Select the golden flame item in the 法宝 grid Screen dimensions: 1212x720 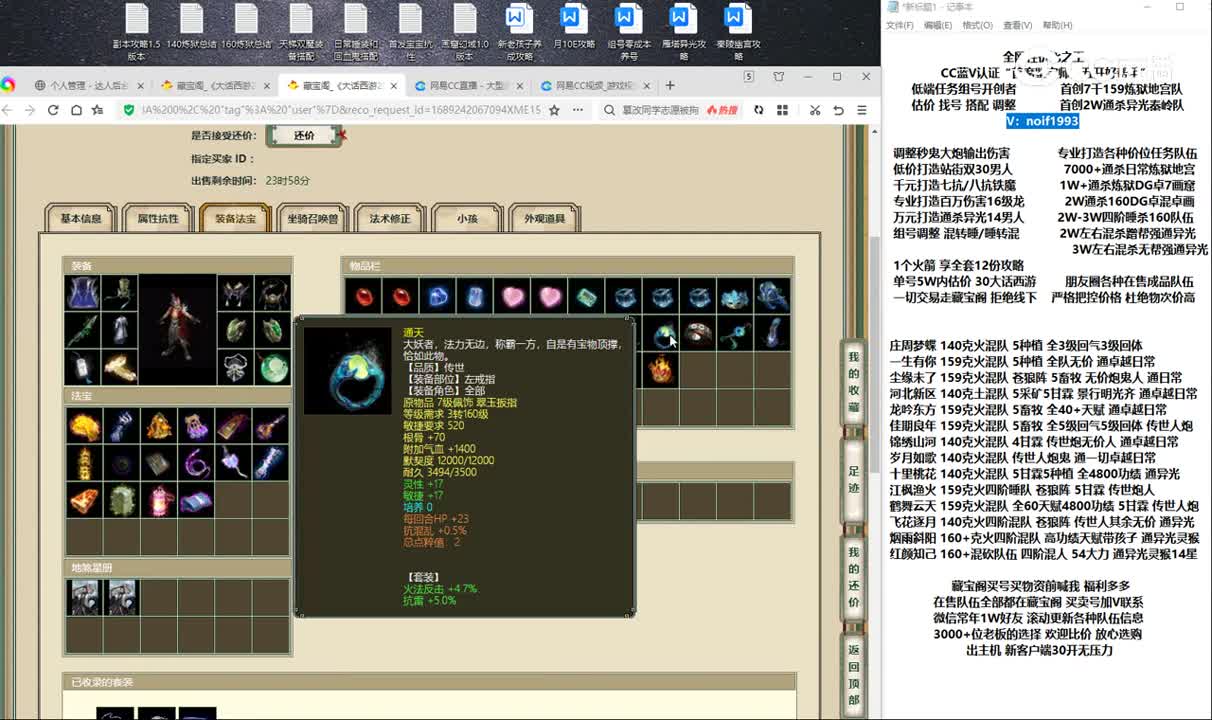pos(84,427)
